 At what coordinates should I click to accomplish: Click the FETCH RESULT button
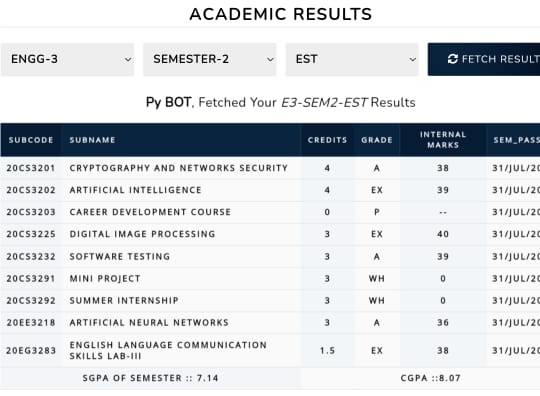(x=484, y=59)
